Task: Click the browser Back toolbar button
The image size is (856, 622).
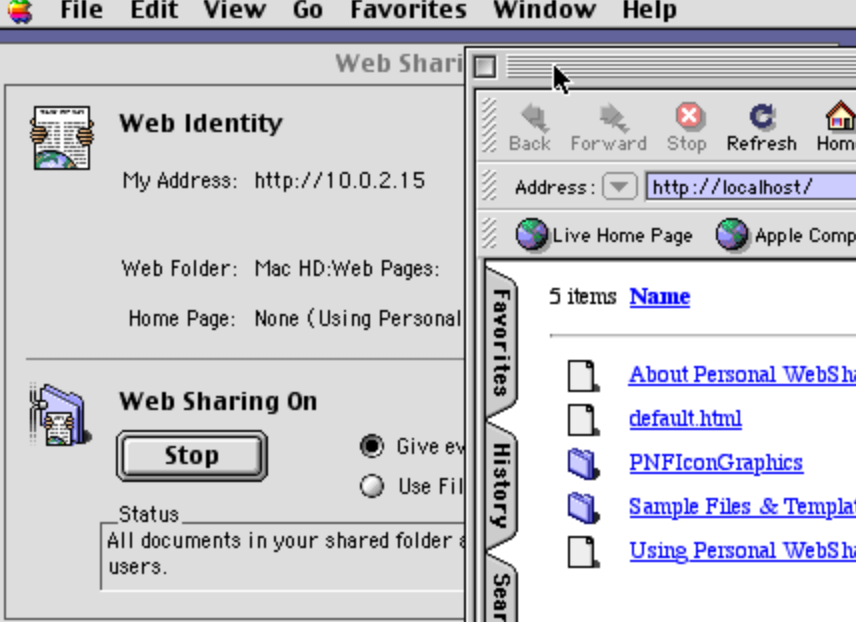Action: click(530, 128)
